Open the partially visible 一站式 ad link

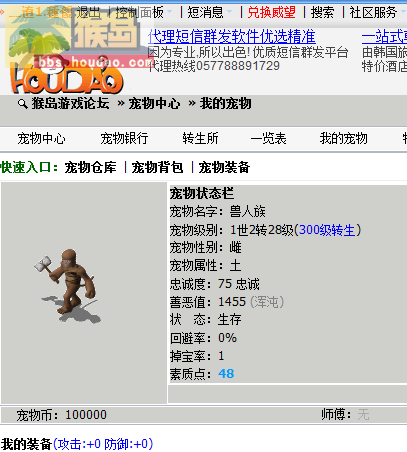[x=384, y=37]
